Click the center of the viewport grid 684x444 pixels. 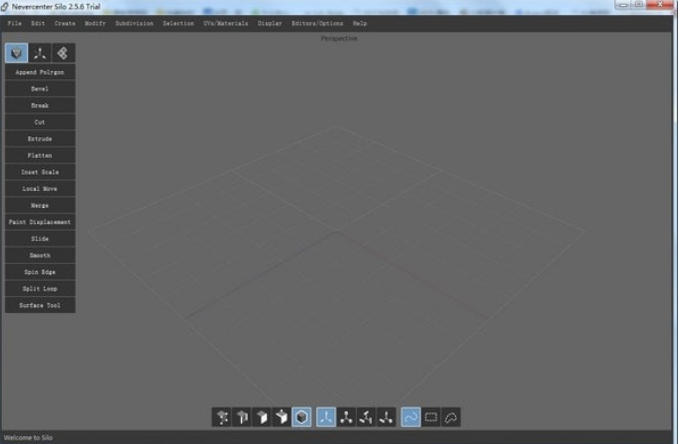[x=337, y=231]
